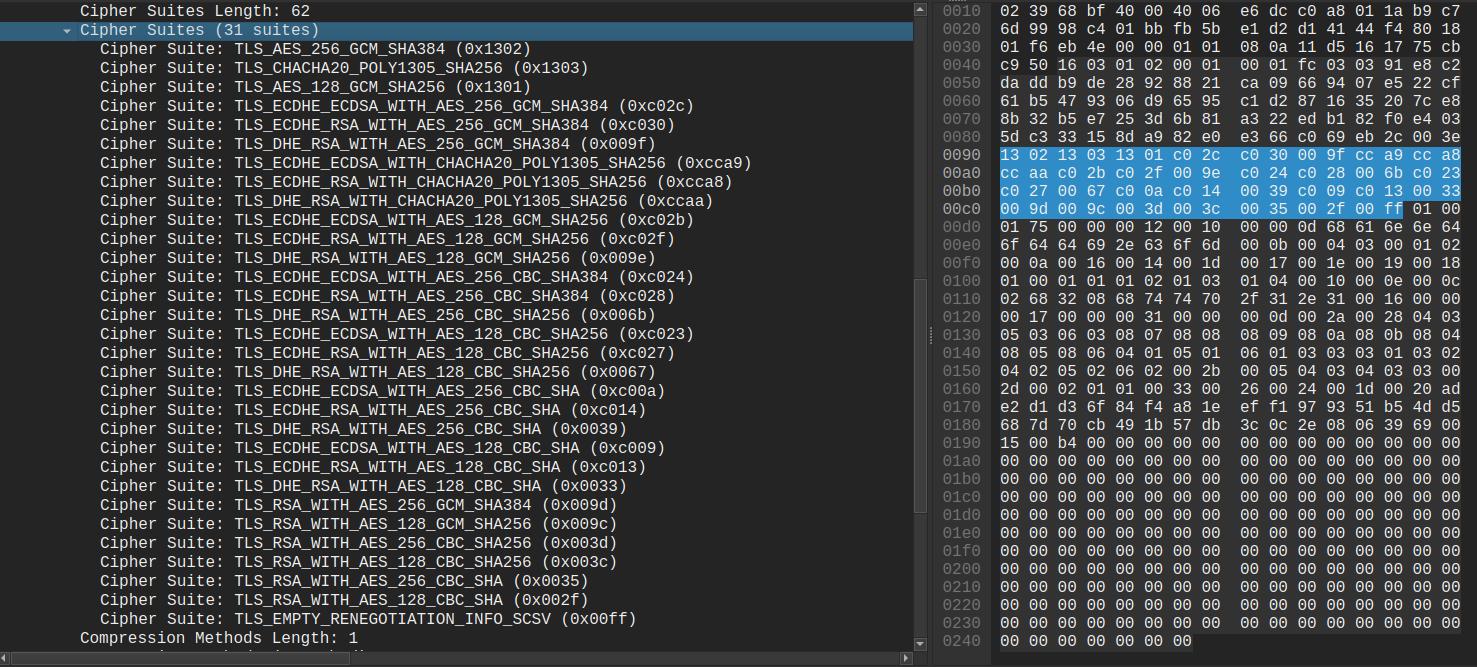
Task: Select cipher suite TLS_AES_128_GCM_SHA256 (0x1301)
Action: click(x=456, y=87)
